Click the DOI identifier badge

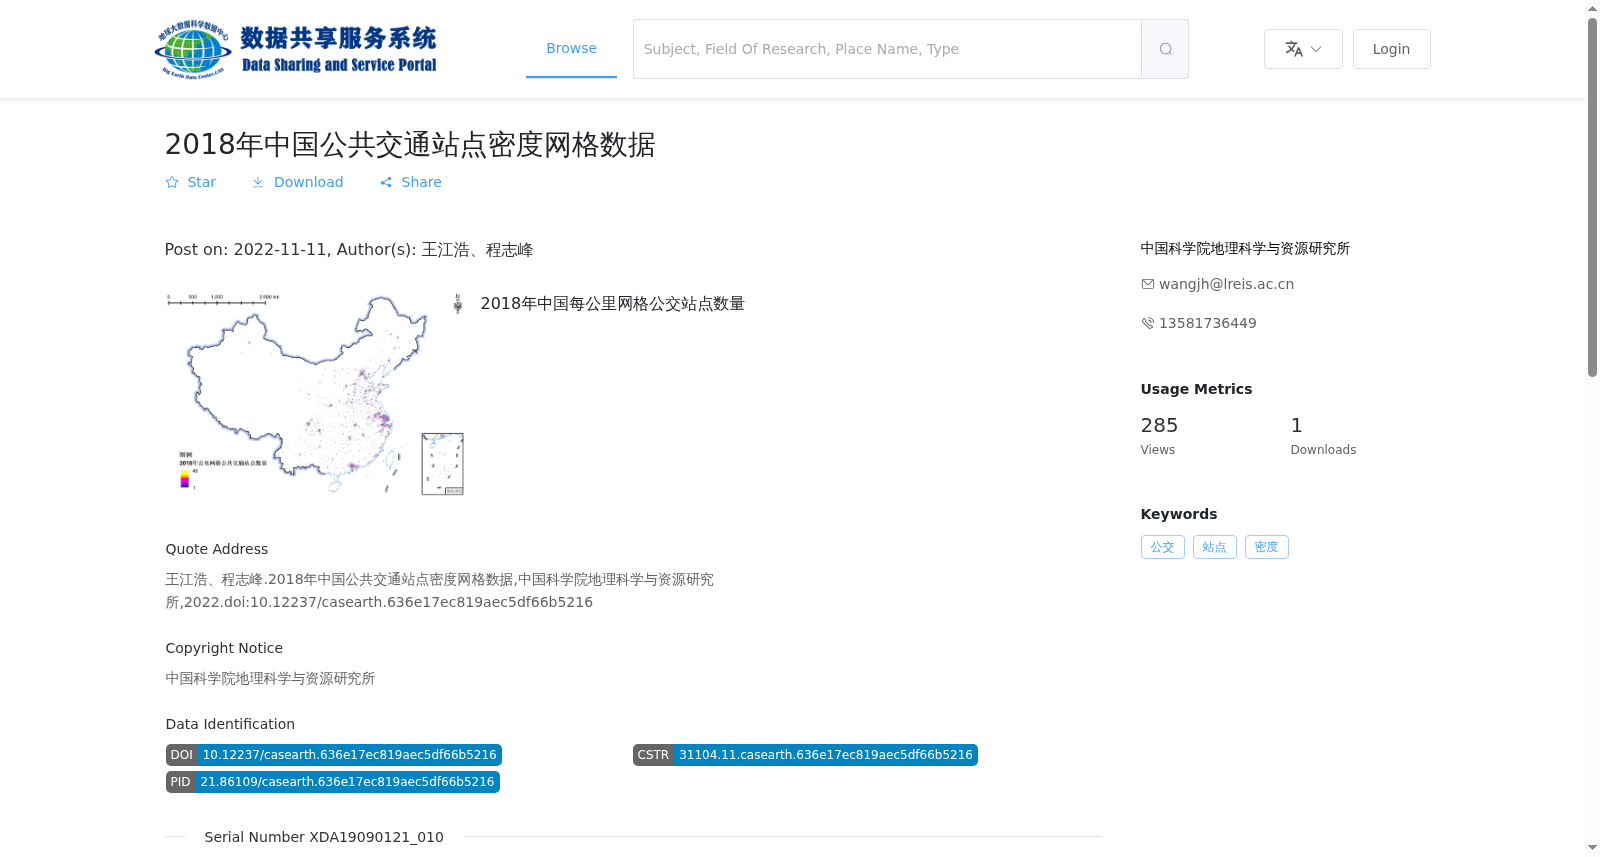pyautogui.click(x=333, y=755)
